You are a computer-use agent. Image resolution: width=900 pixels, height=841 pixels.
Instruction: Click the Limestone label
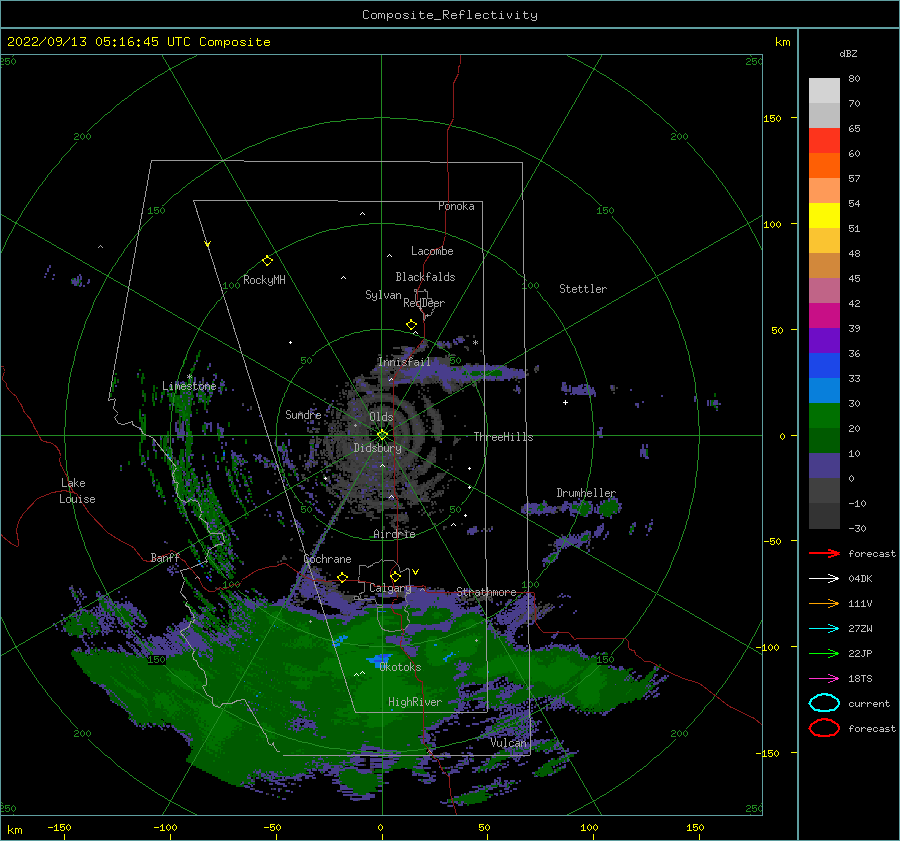click(x=189, y=386)
